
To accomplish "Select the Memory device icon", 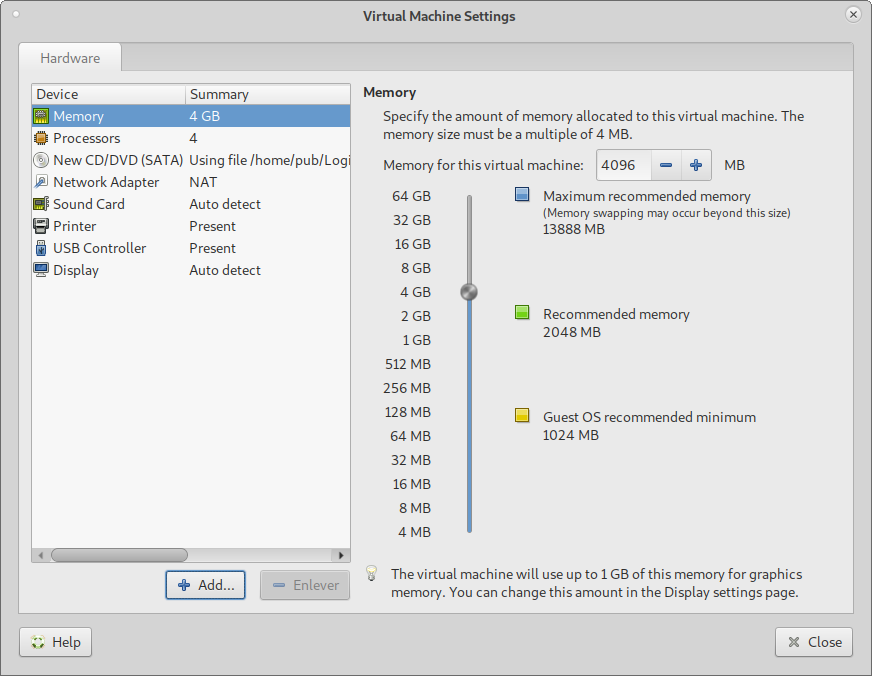I will (41, 116).
